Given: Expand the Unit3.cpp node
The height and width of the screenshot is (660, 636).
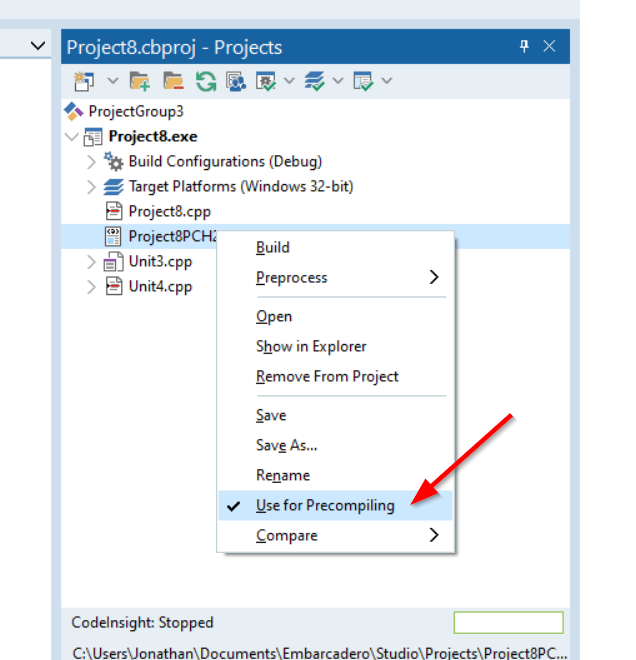Looking at the screenshot, I should pos(92,262).
